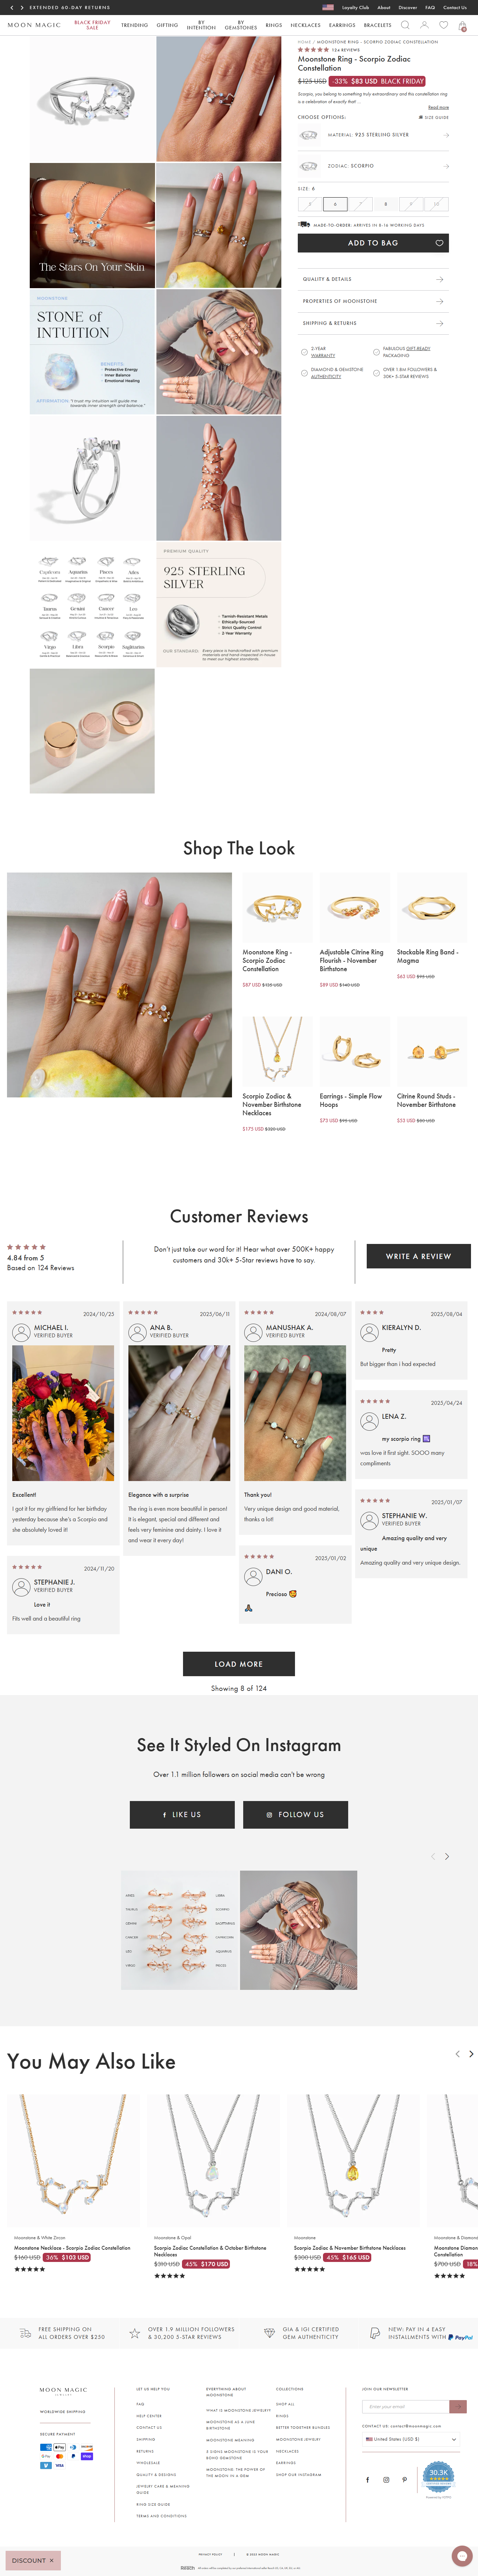Open the search magnifier icon in header

pos(405,25)
